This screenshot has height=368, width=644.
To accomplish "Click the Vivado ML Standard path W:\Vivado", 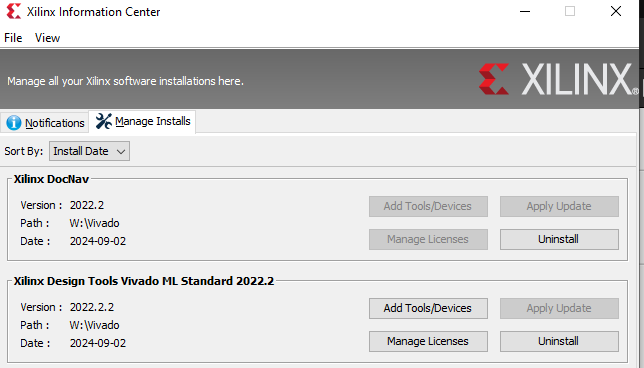I will pos(94,325).
